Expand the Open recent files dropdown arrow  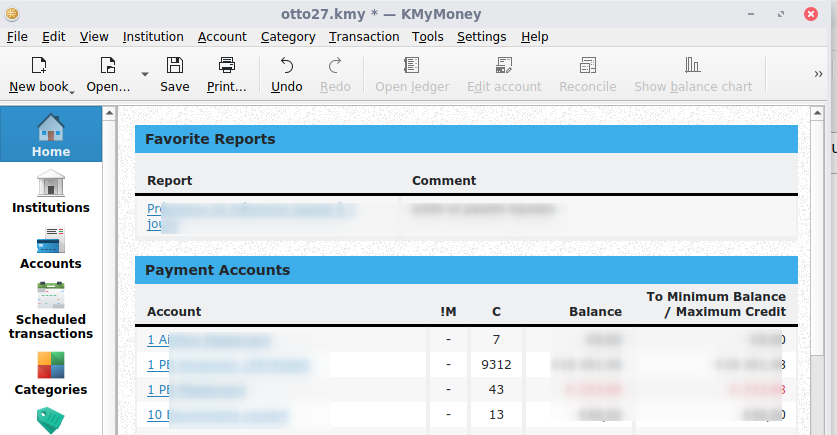tap(145, 75)
